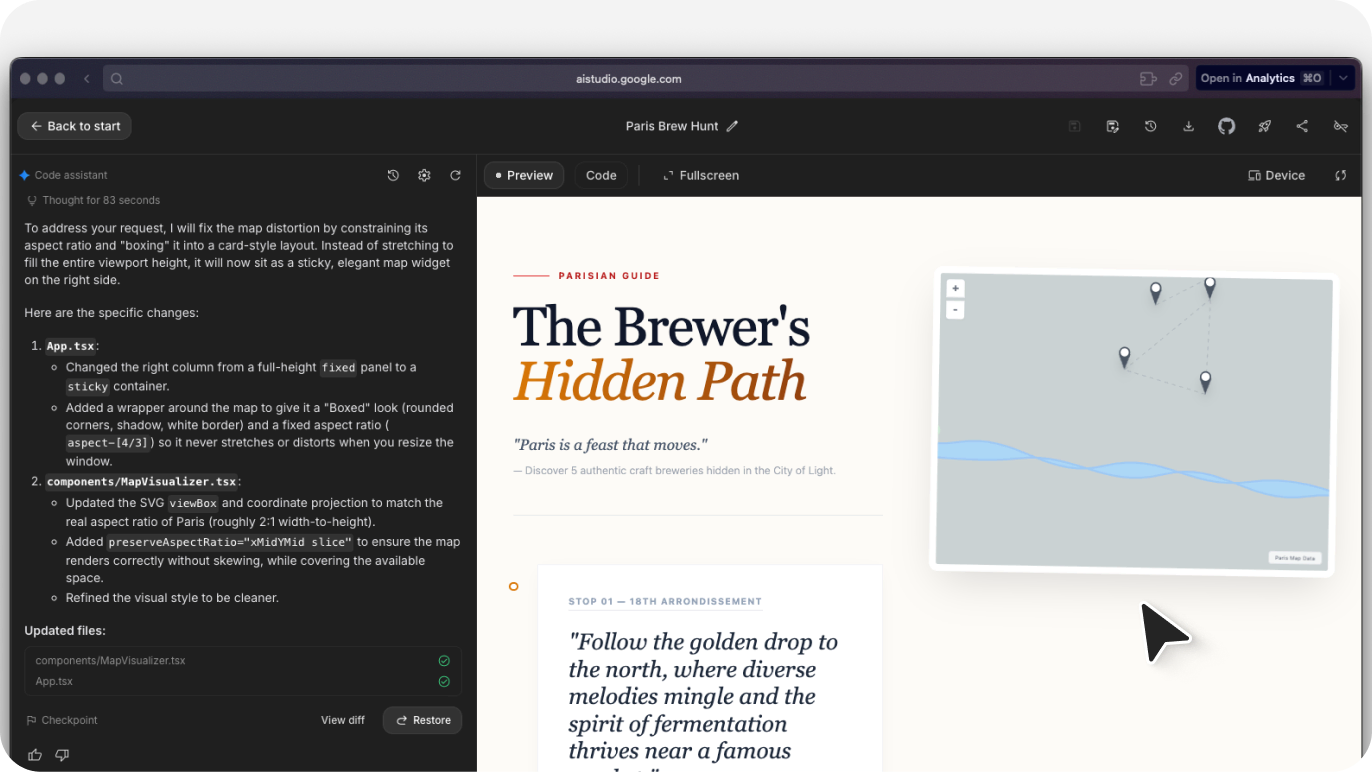Switch to Device preview mode
This screenshot has width=1372, height=772.
click(1276, 175)
